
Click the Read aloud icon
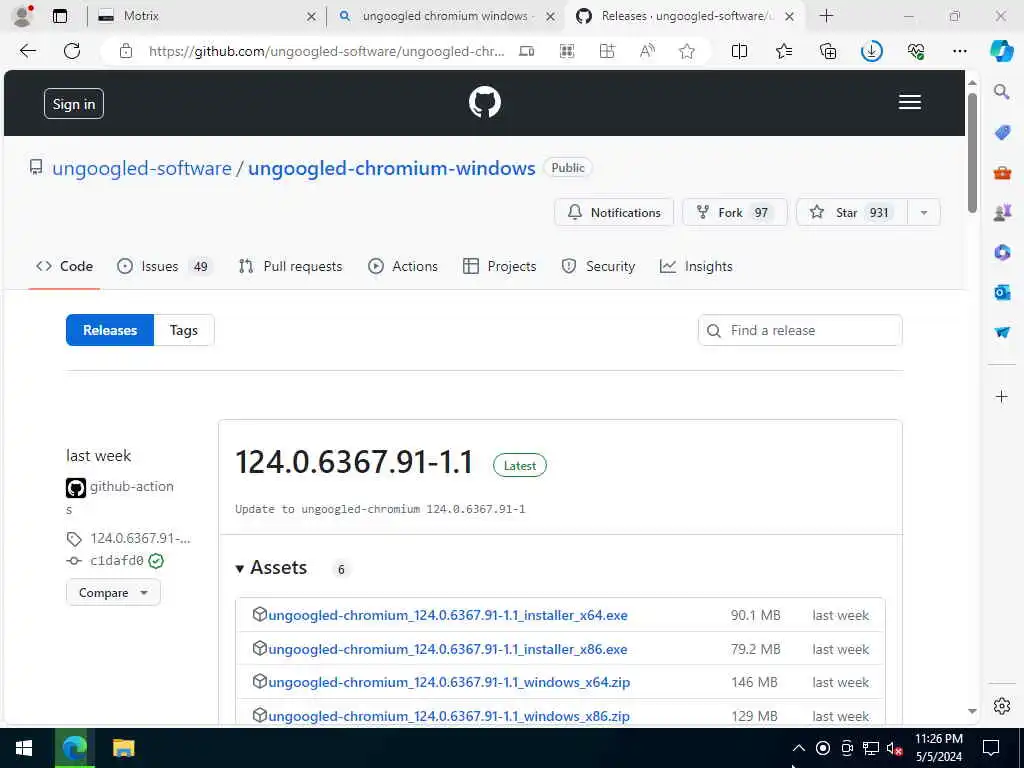[x=647, y=51]
